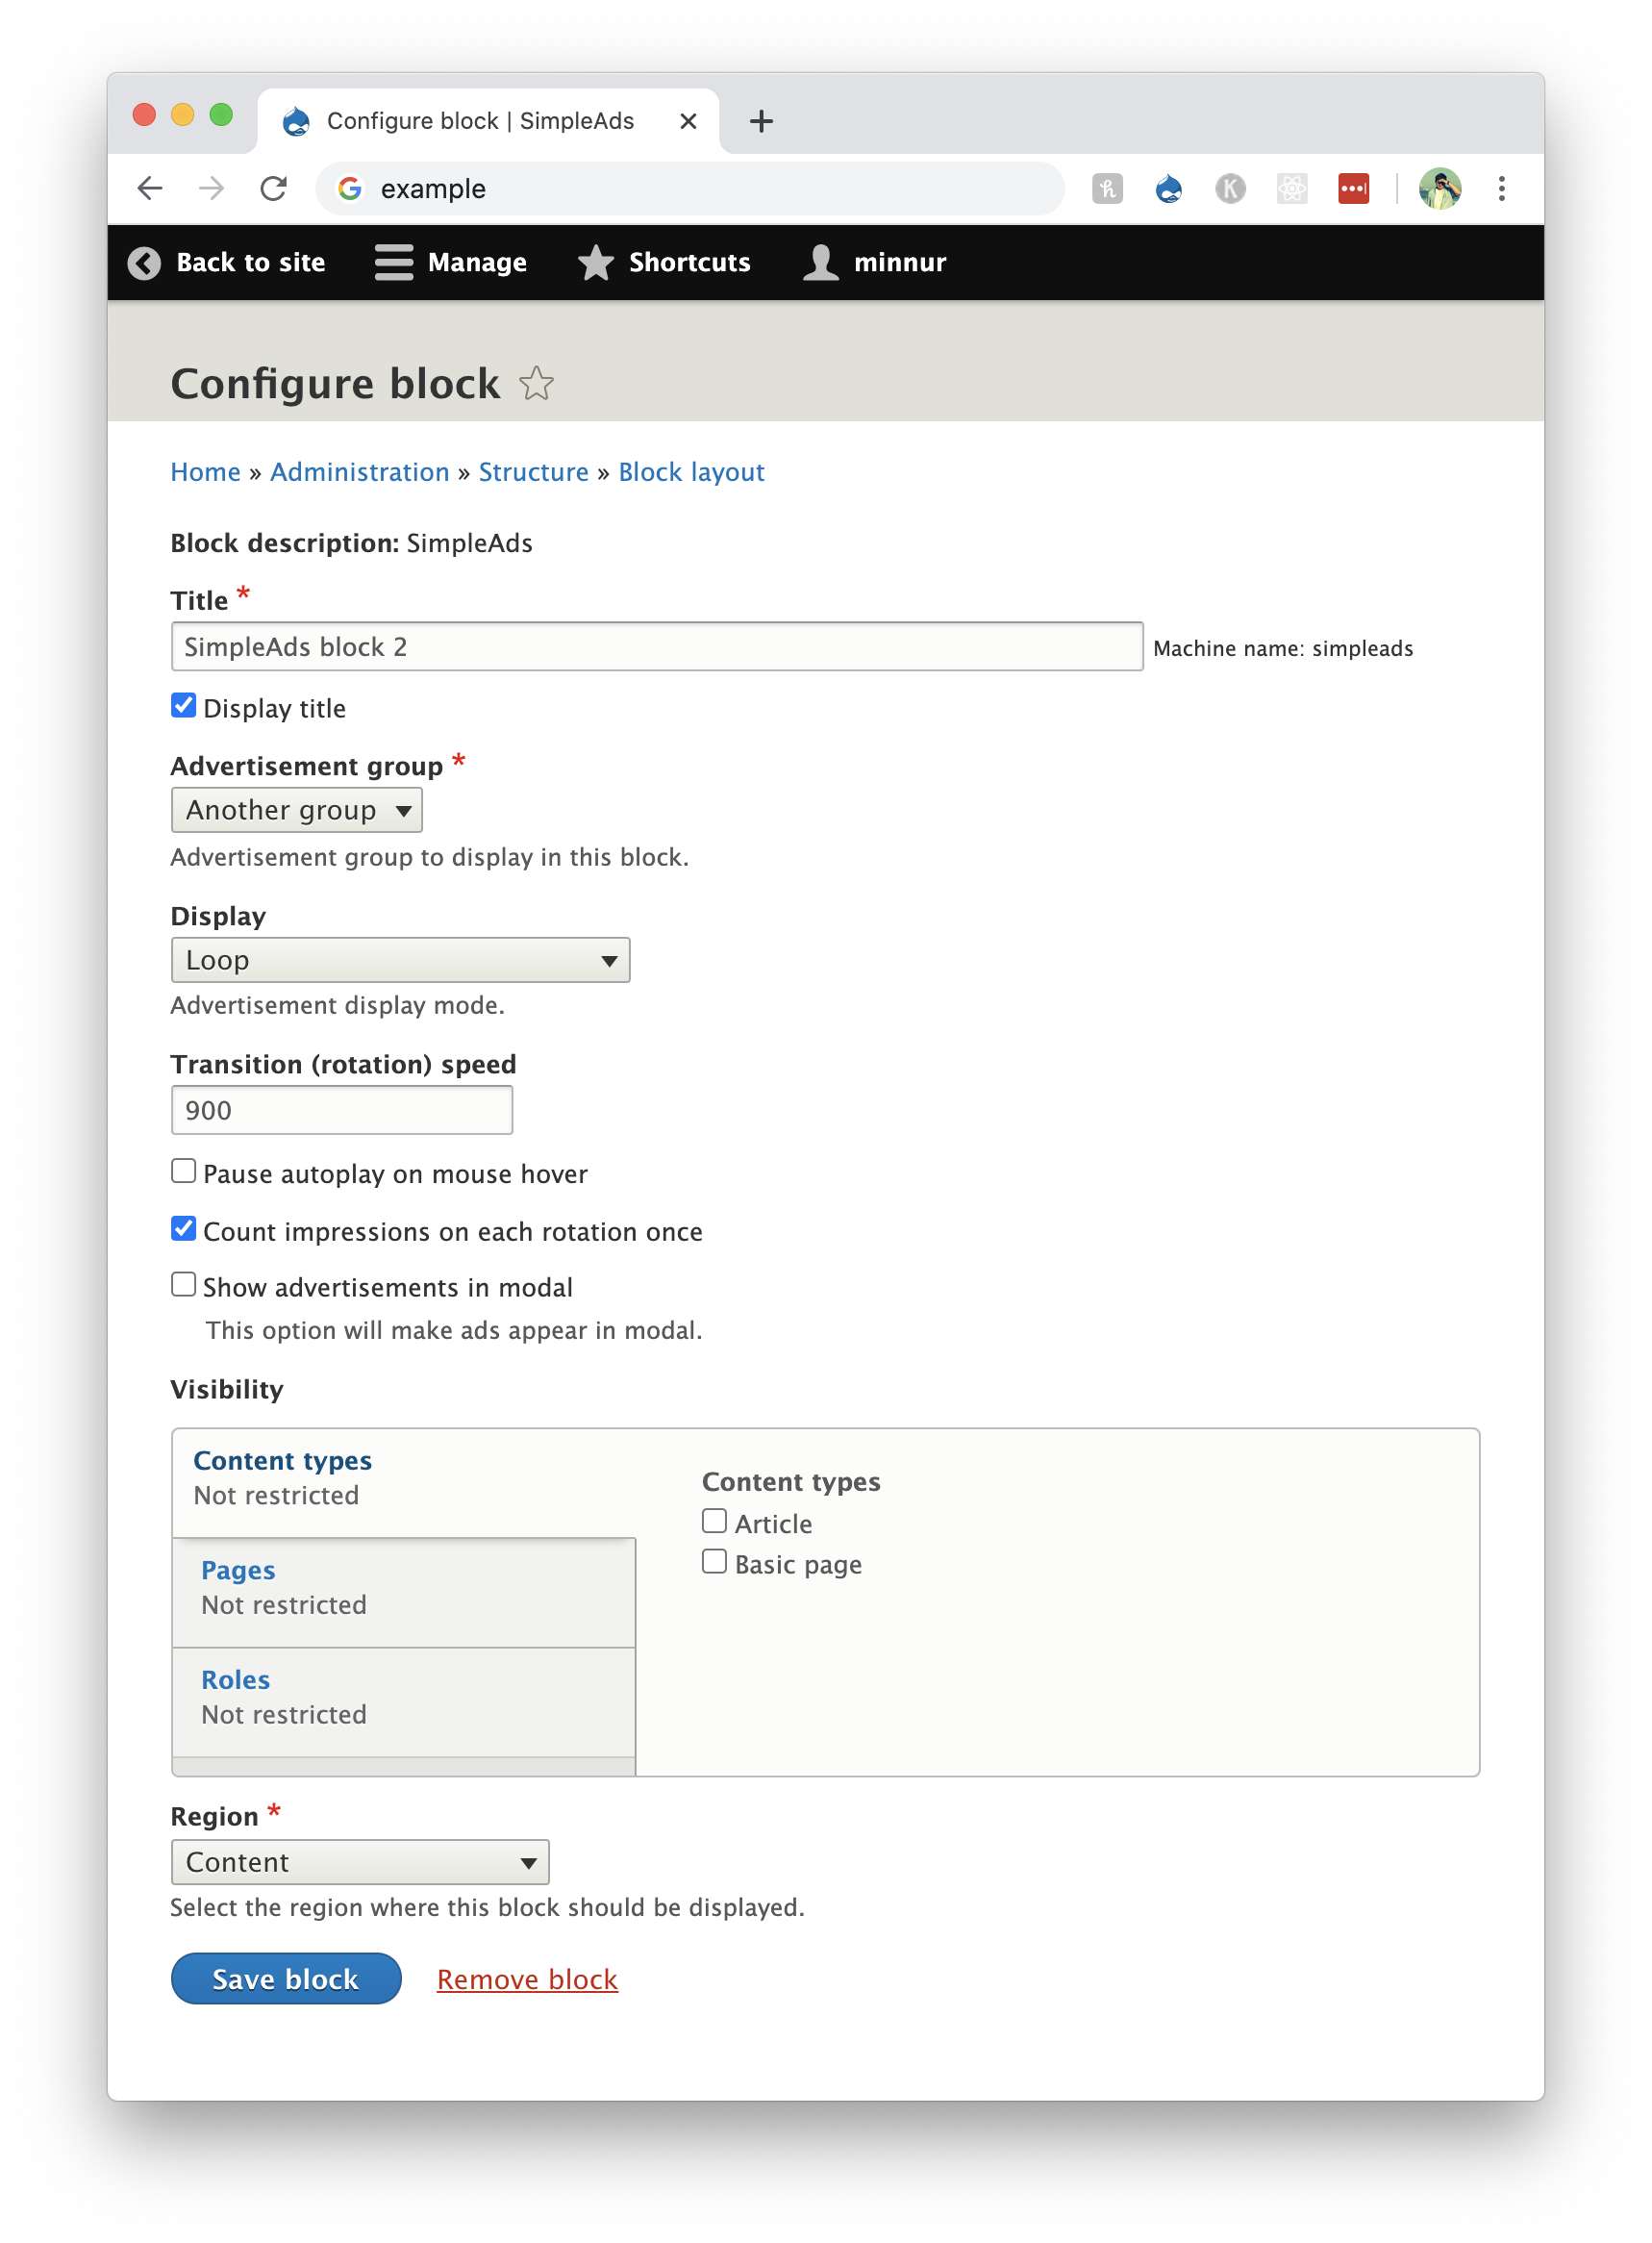This screenshot has height=2243, width=1652.
Task: Open the Chrome three-dot menu
Action: click(1500, 188)
